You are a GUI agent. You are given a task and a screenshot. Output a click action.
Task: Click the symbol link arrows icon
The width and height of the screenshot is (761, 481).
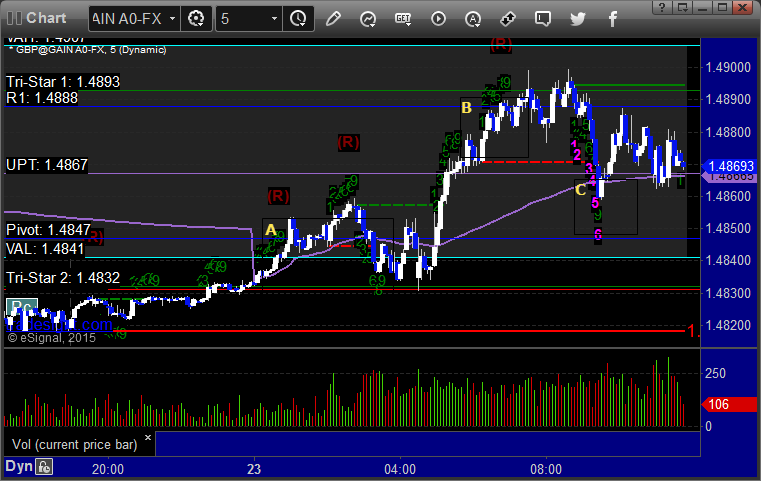[508, 19]
